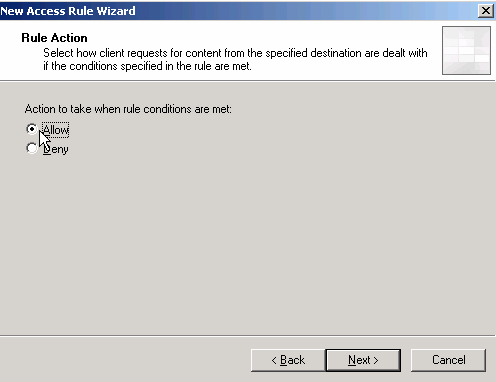Click the Deny option label text

[56, 149]
